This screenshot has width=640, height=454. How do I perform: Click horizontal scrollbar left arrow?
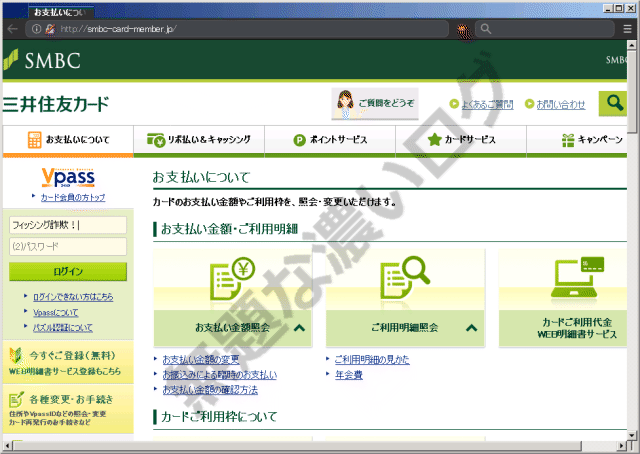(7, 445)
